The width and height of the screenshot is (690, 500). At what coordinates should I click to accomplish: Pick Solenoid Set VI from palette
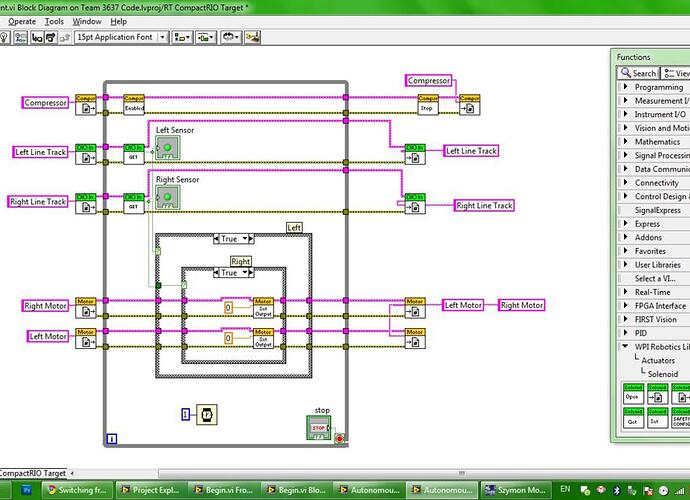(657, 418)
